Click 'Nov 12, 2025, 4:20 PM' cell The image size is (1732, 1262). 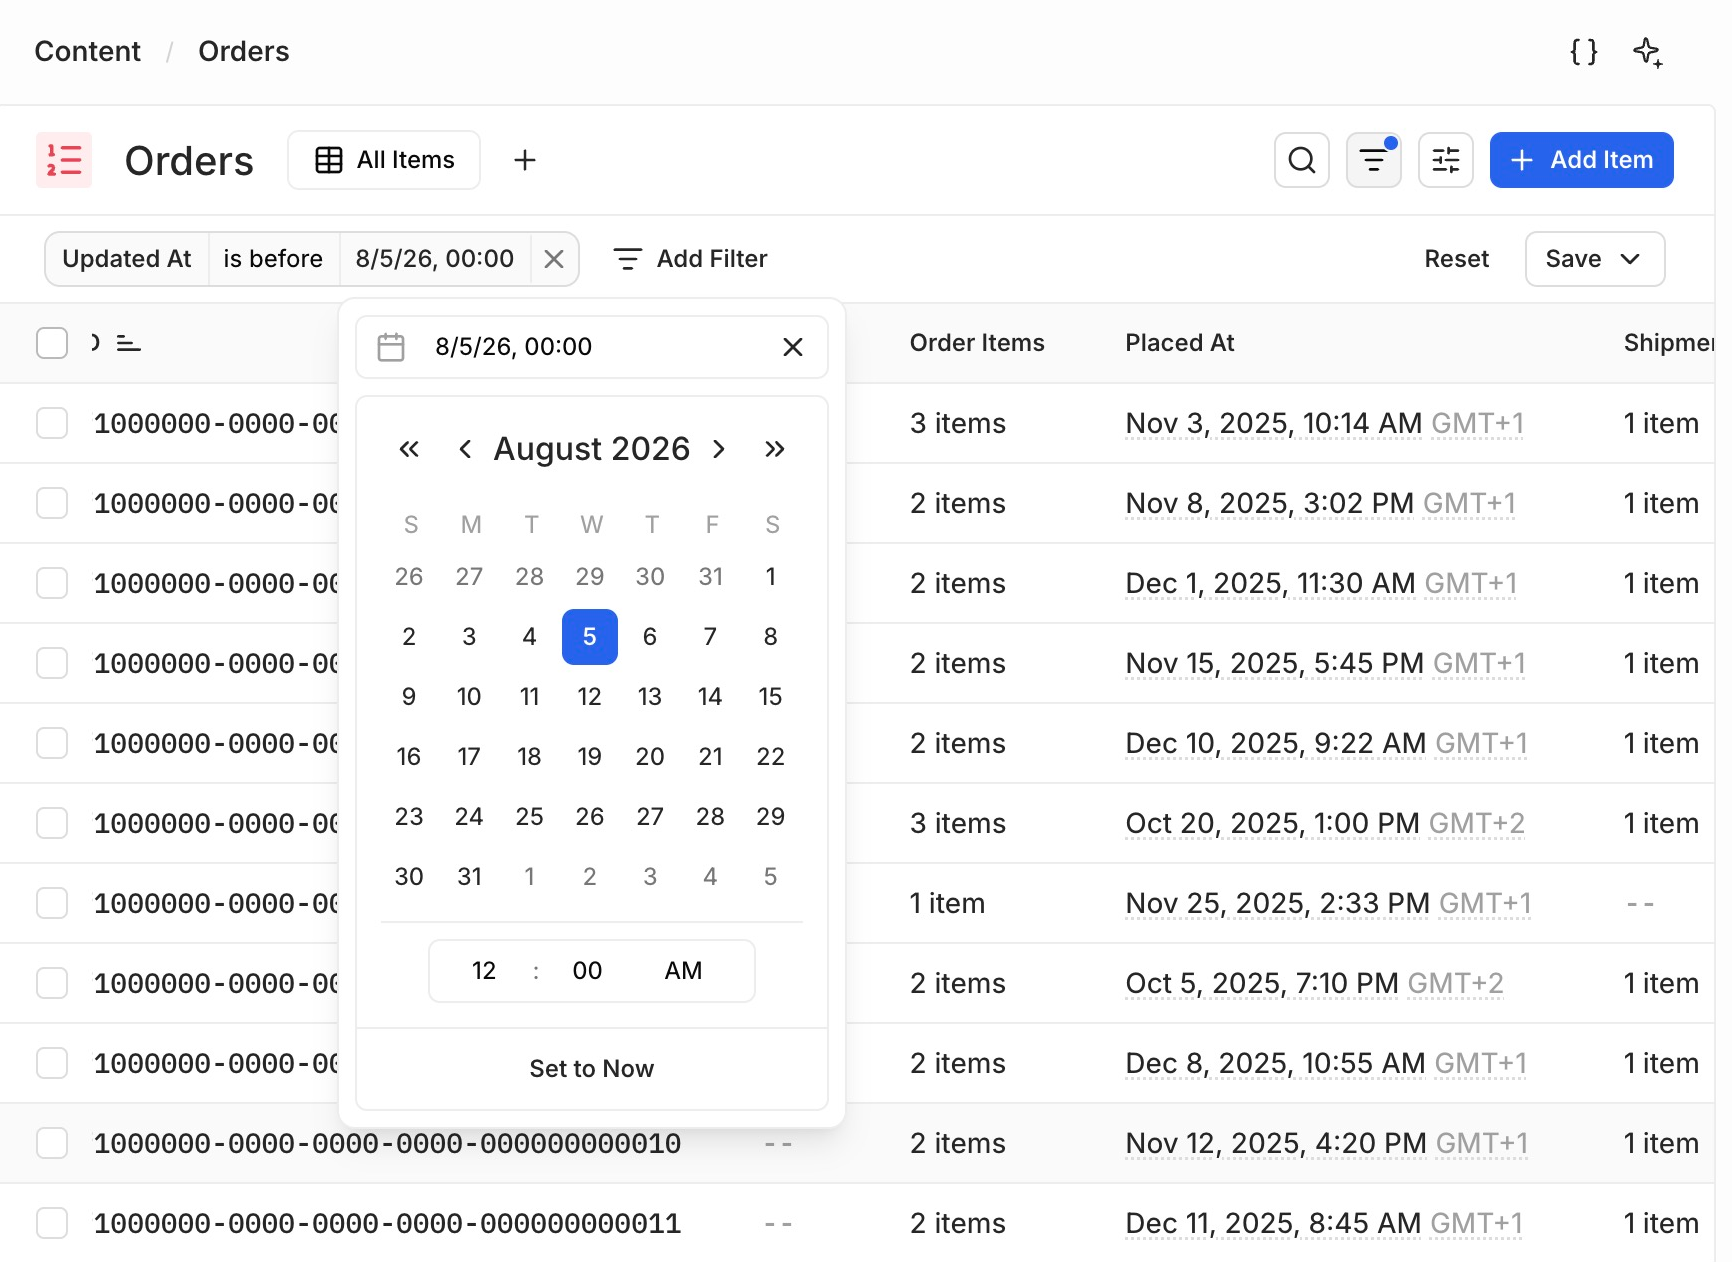pos(1326,1143)
